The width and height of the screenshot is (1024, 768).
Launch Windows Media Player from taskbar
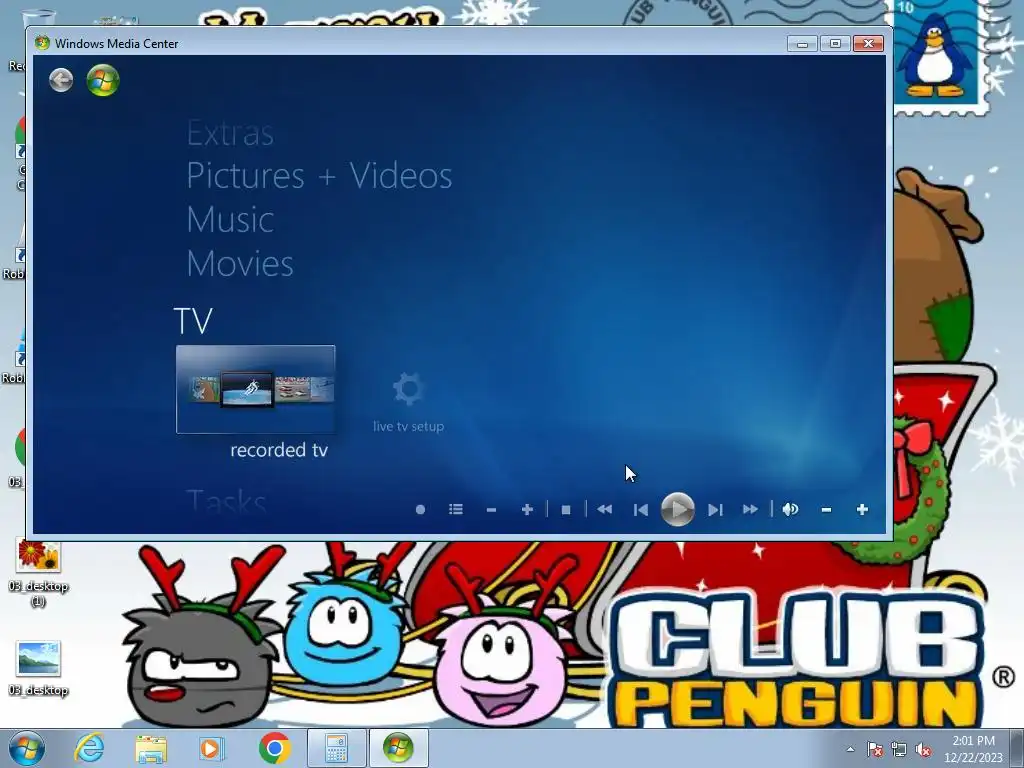[212, 748]
